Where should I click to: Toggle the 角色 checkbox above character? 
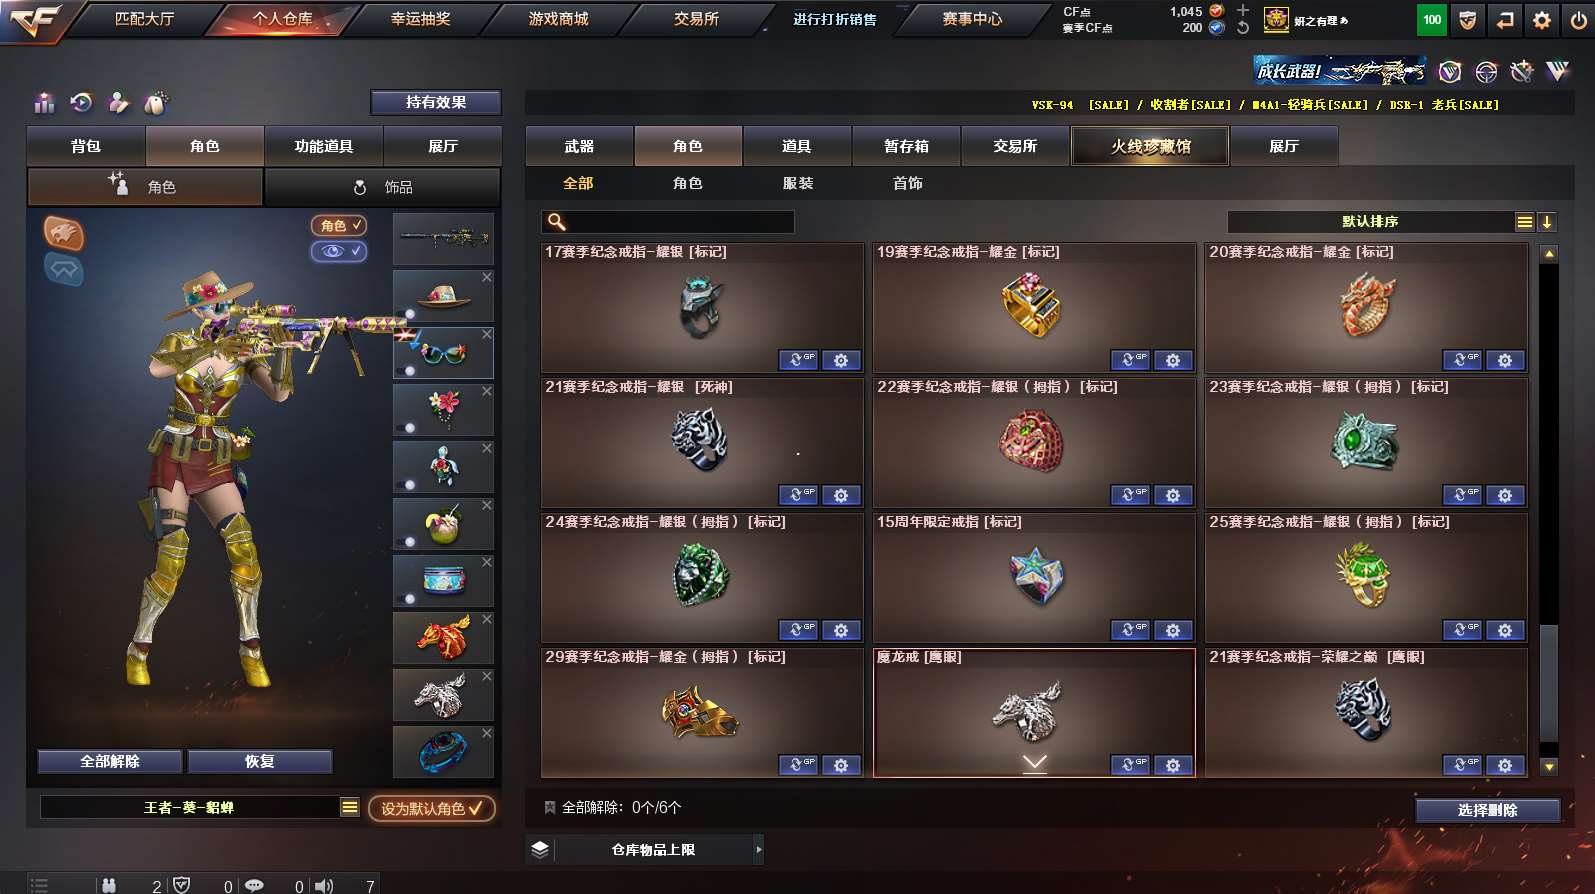point(339,226)
